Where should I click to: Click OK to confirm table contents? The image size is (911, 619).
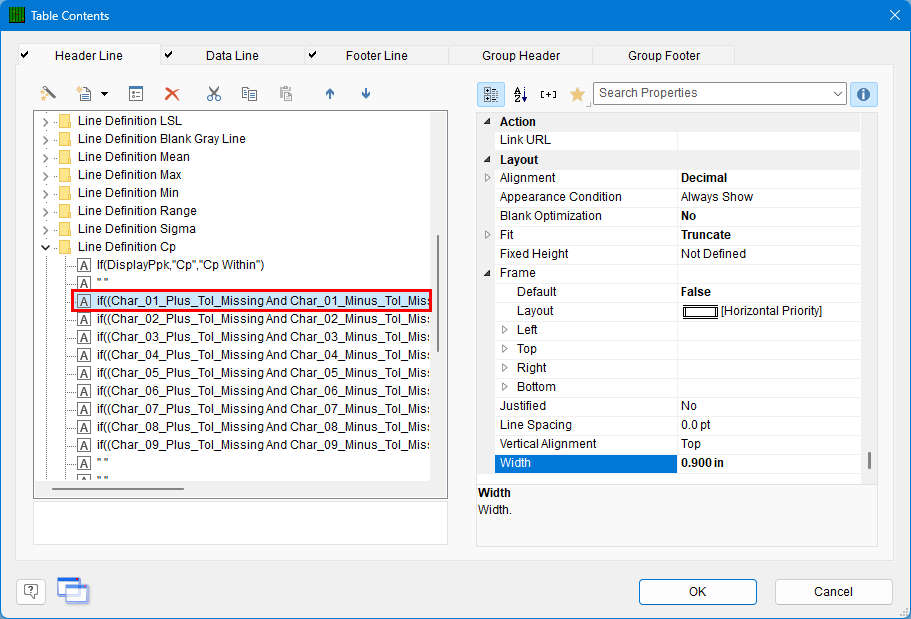tap(698, 592)
